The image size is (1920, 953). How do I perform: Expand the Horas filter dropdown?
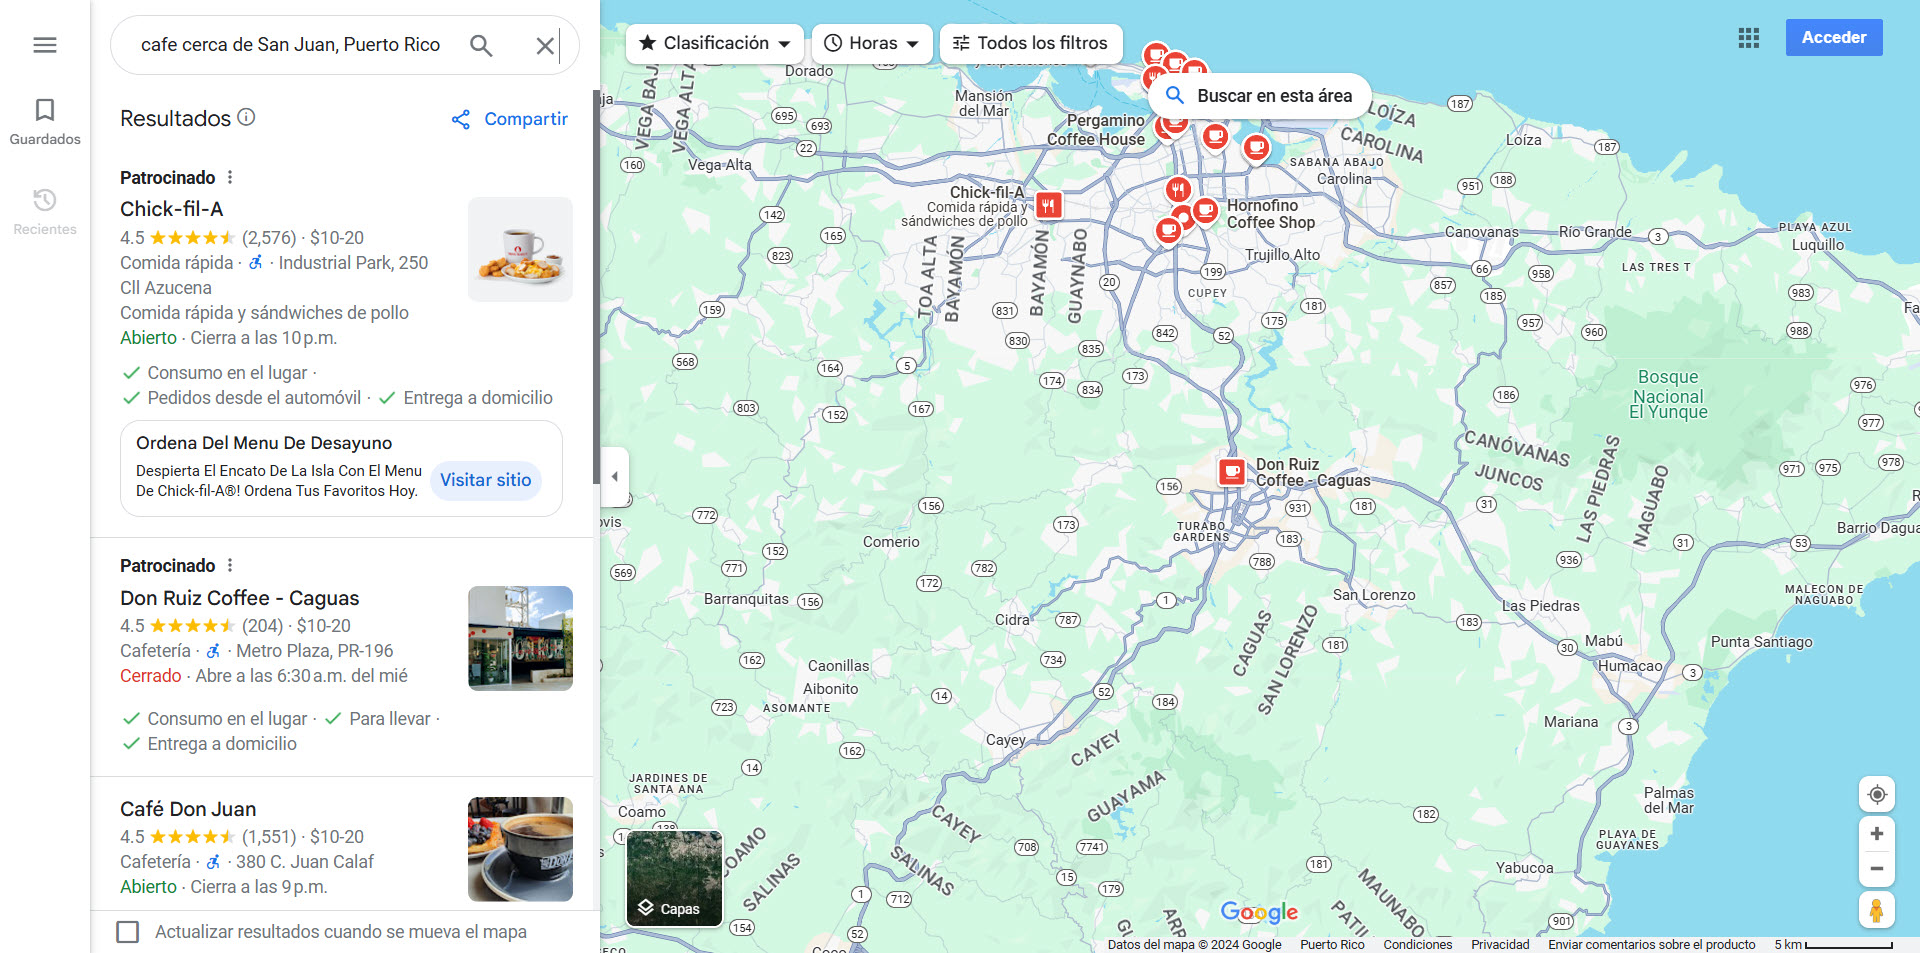(x=872, y=43)
